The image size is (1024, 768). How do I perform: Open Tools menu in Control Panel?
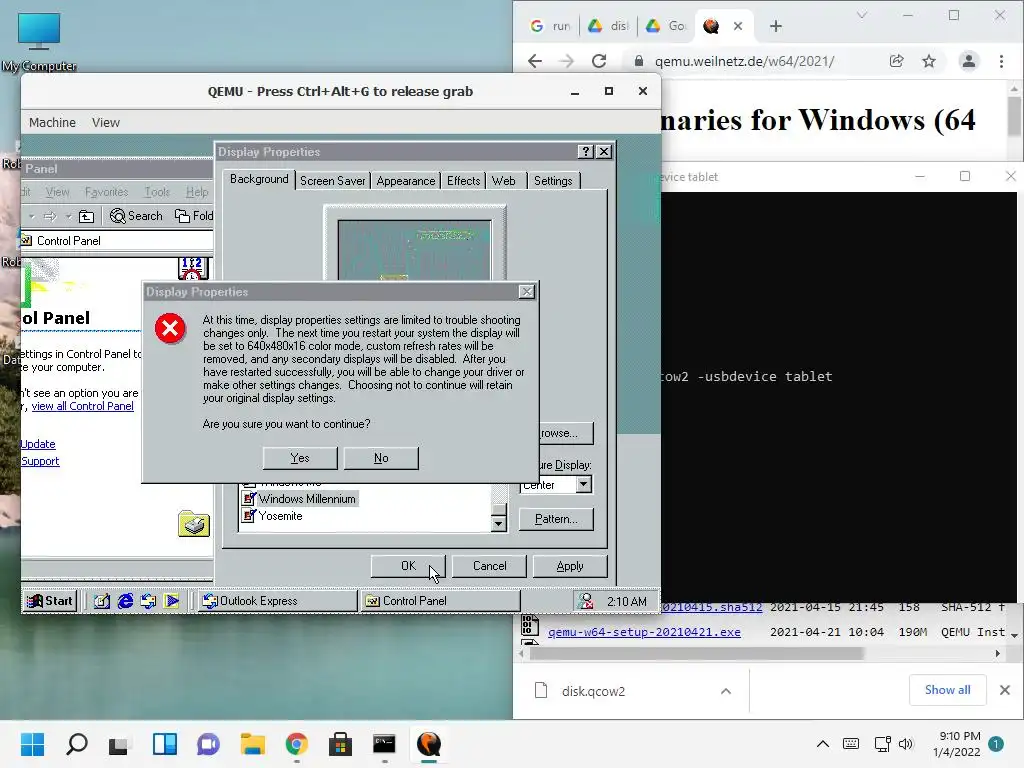157,192
